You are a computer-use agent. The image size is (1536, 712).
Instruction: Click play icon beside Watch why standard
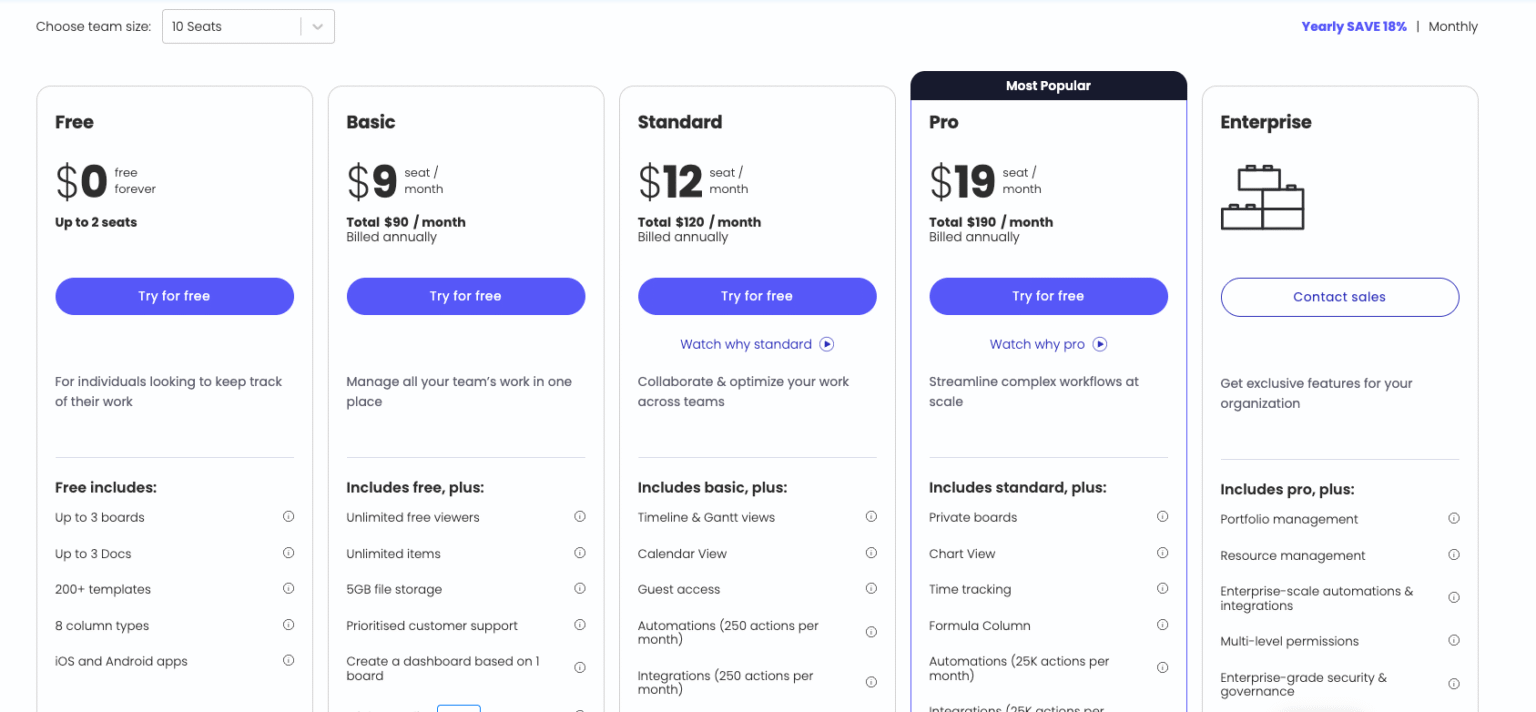827,344
